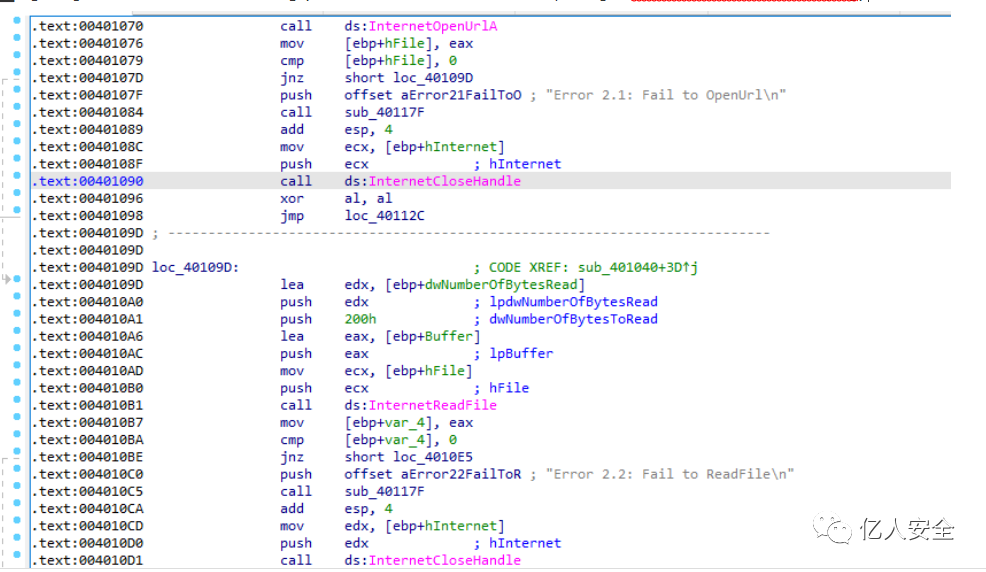Select the xor mnemonic at 00401096

[292, 199]
